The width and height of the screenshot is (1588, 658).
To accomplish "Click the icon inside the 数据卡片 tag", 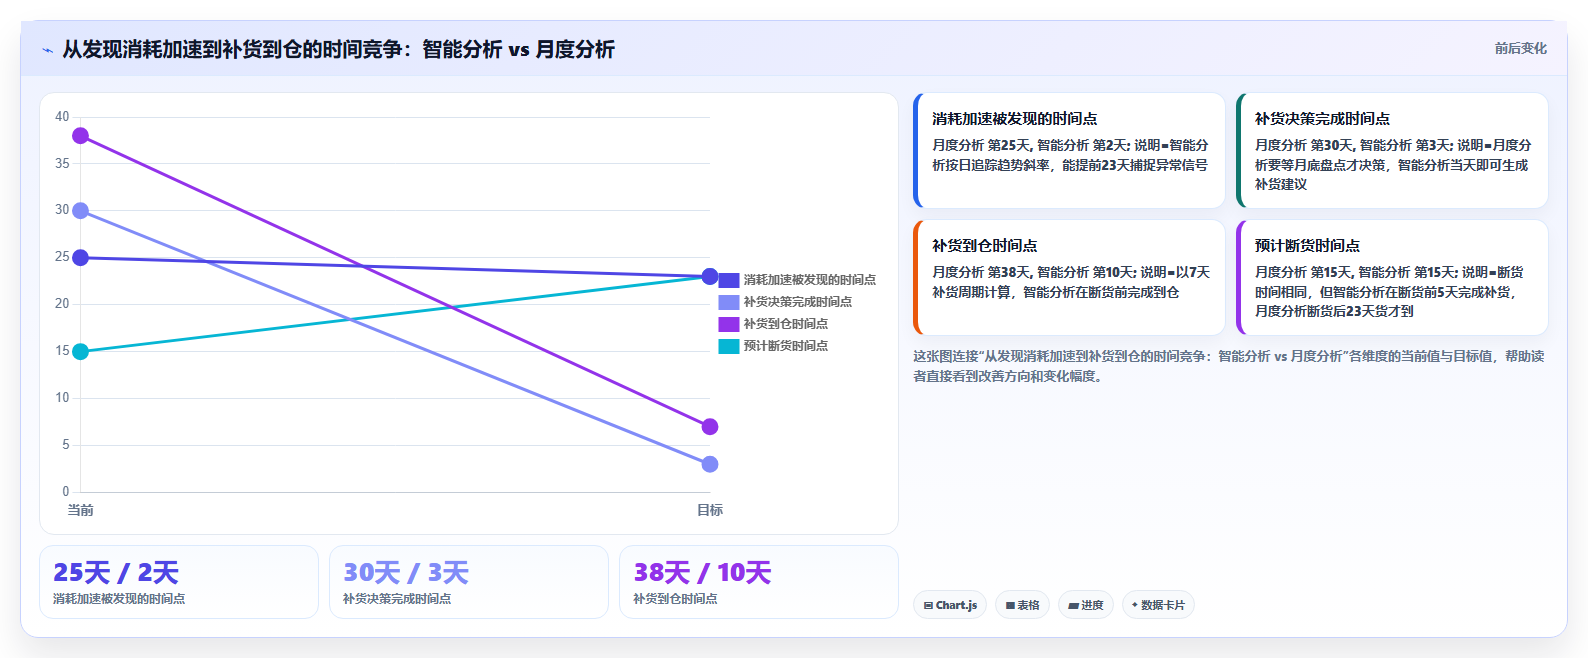I will tap(1134, 605).
